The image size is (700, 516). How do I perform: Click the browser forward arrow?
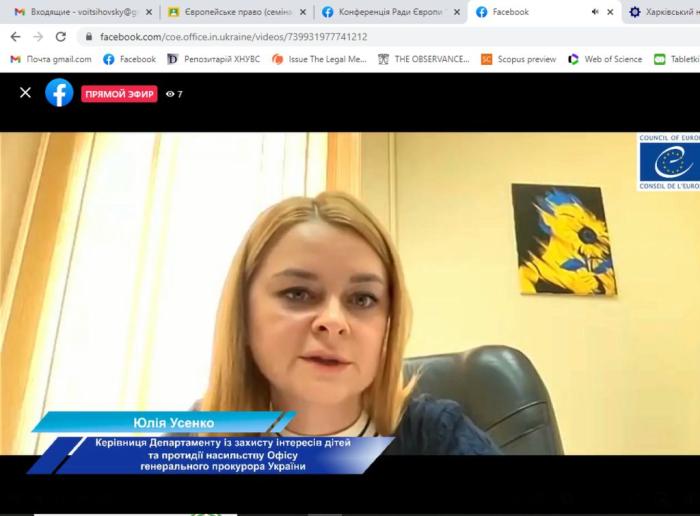38,37
